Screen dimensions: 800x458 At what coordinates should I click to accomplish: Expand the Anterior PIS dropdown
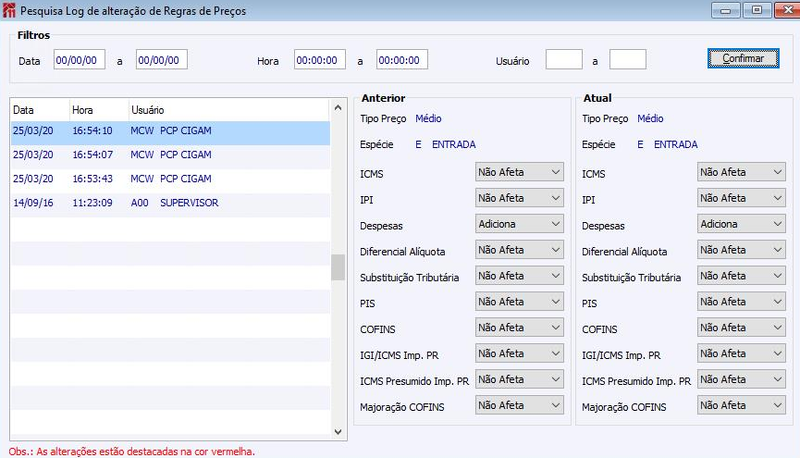coord(519,302)
